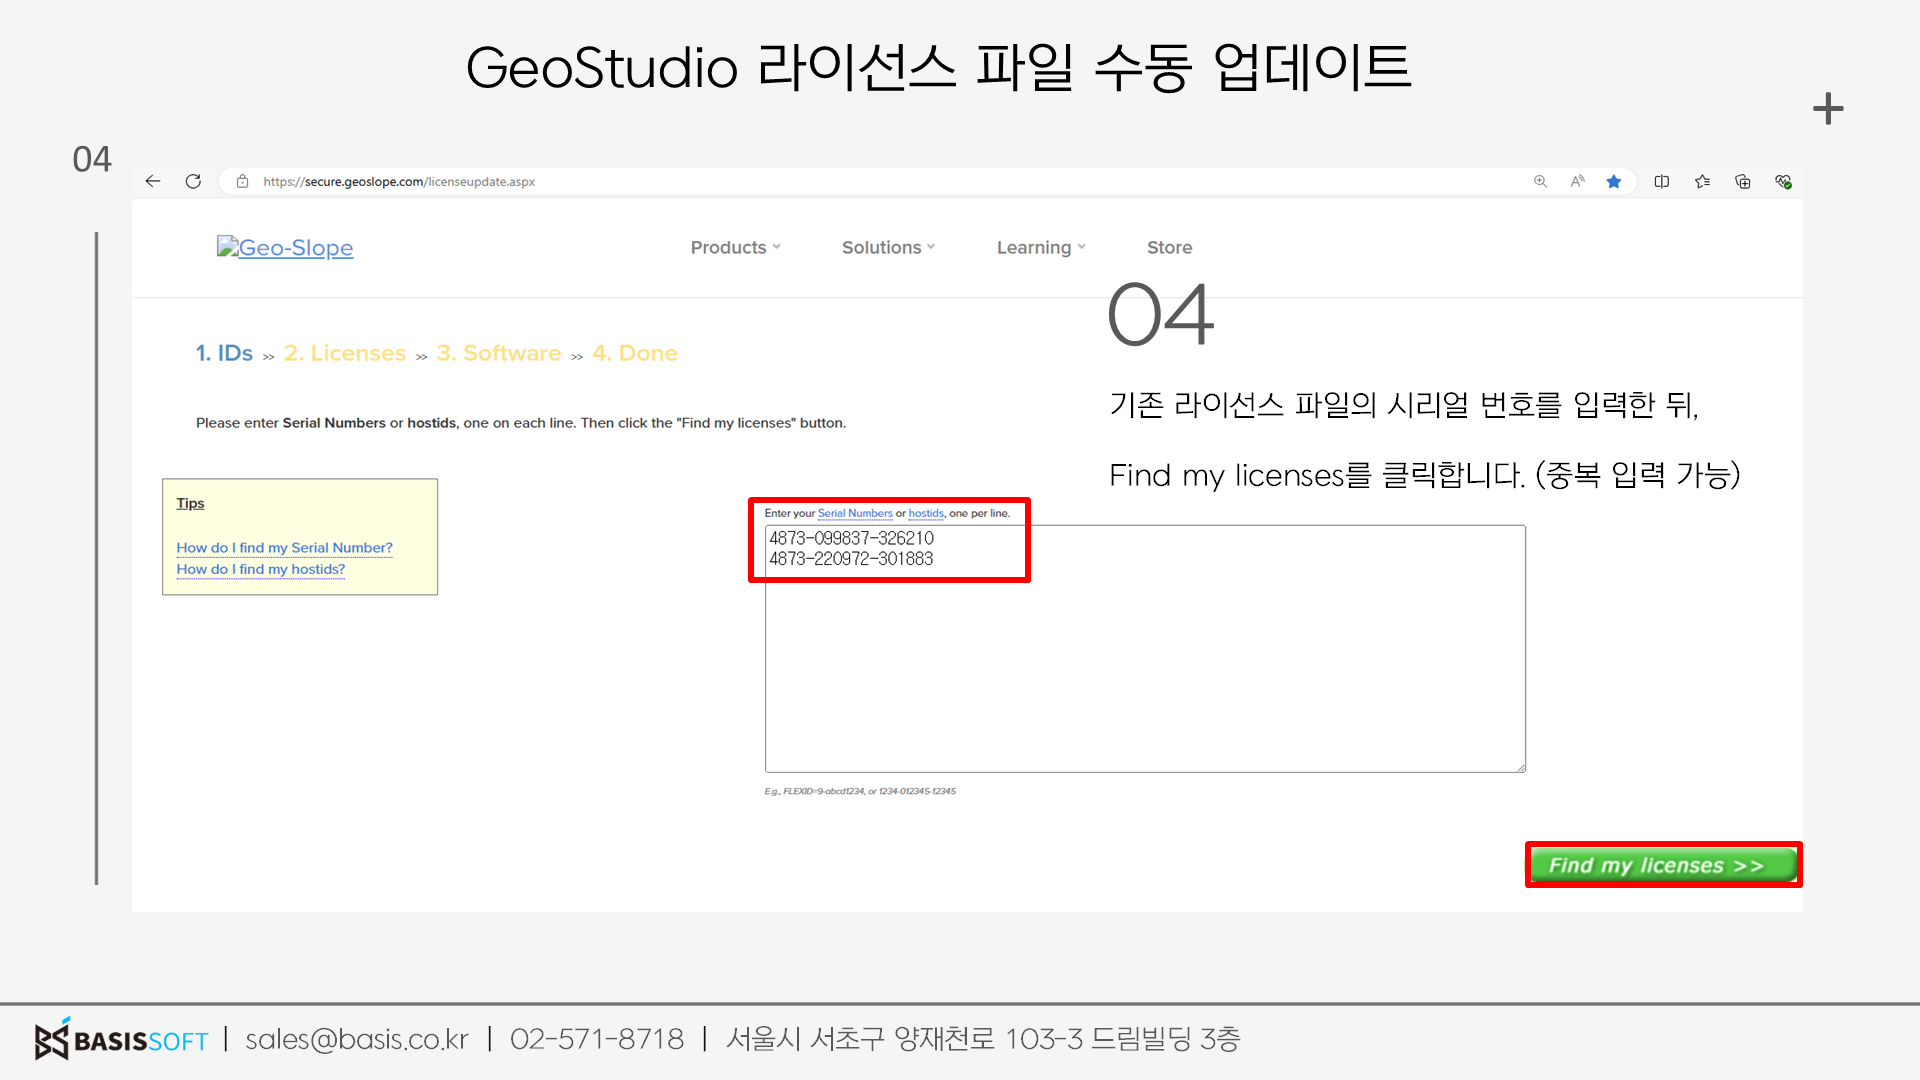1920x1080 pixels.
Task: Open the favorites list icon
Action: [x=1702, y=181]
